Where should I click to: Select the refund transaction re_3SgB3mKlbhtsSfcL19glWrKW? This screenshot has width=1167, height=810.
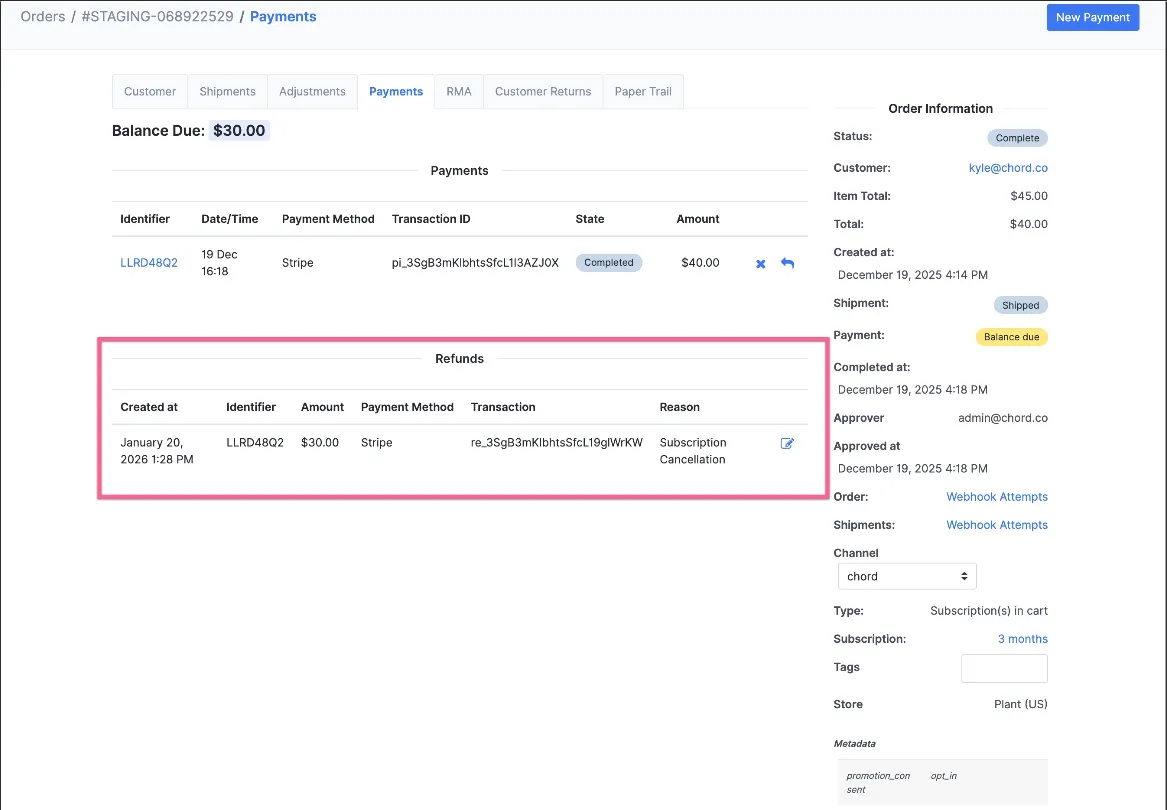(557, 442)
